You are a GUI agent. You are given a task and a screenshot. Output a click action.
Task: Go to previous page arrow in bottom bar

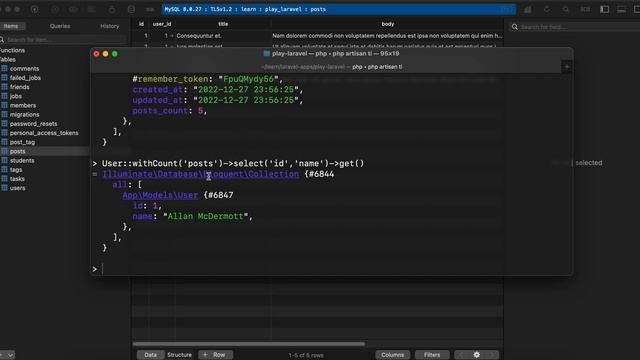[x=461, y=355]
